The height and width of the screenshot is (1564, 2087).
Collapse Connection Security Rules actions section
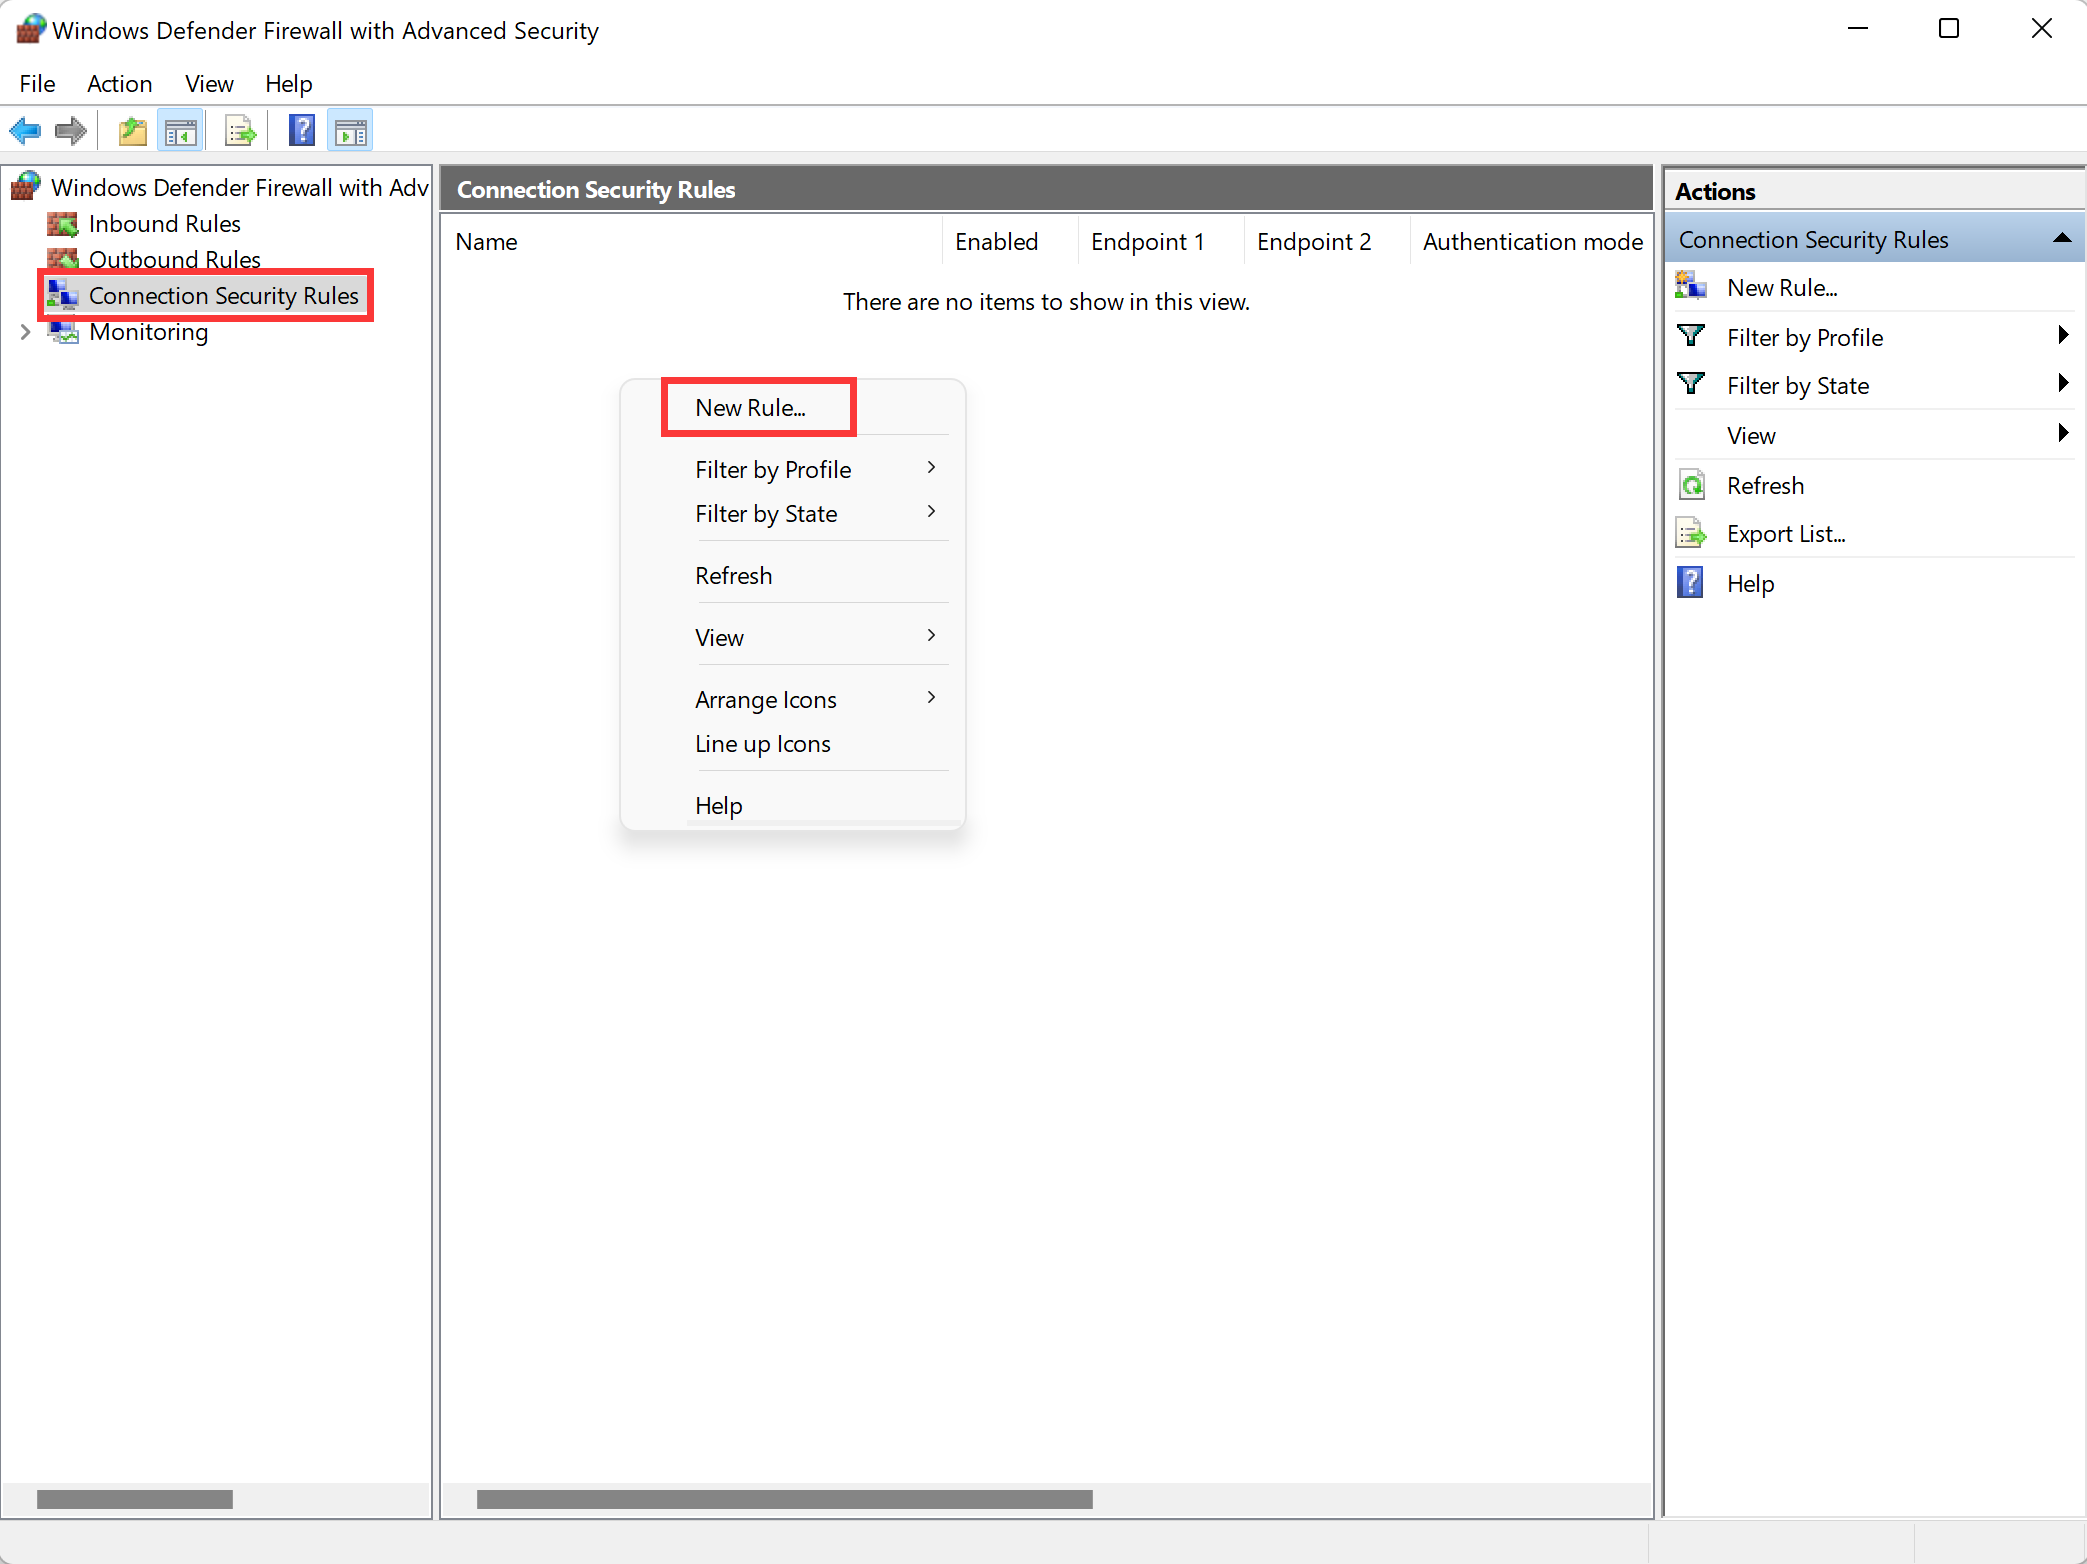pos(2060,239)
